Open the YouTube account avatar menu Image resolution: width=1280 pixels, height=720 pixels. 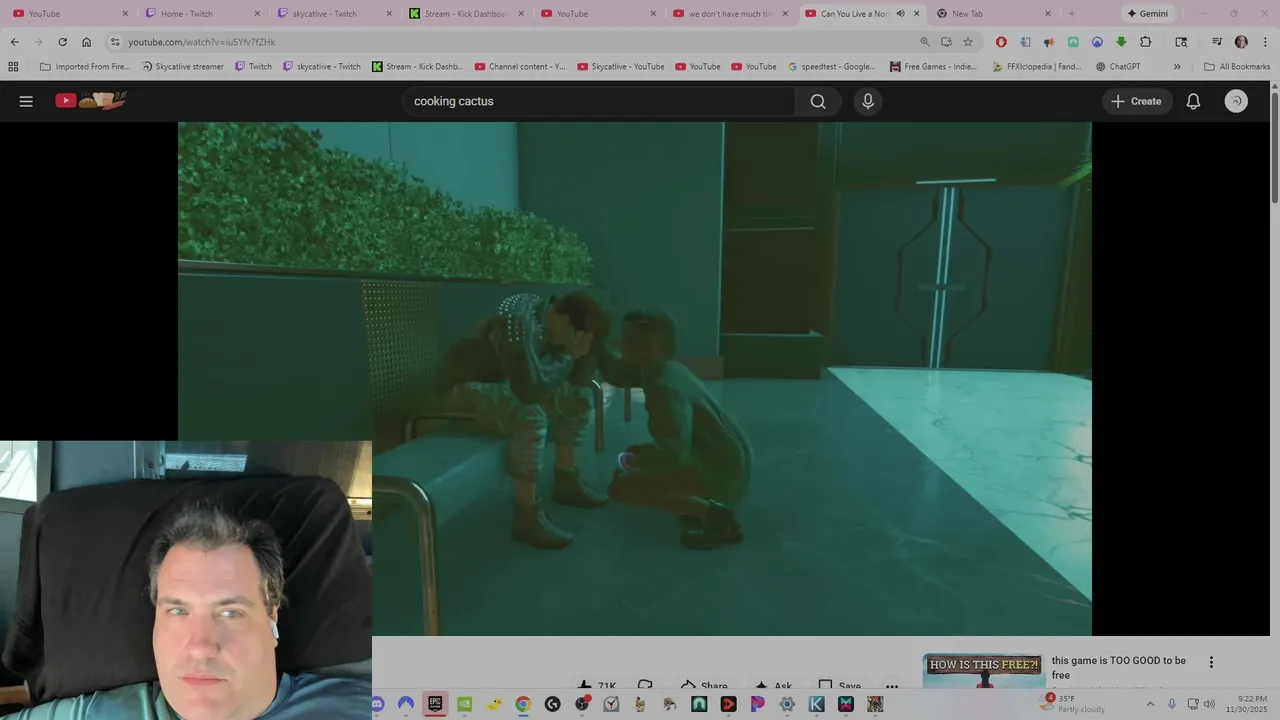pos(1236,101)
